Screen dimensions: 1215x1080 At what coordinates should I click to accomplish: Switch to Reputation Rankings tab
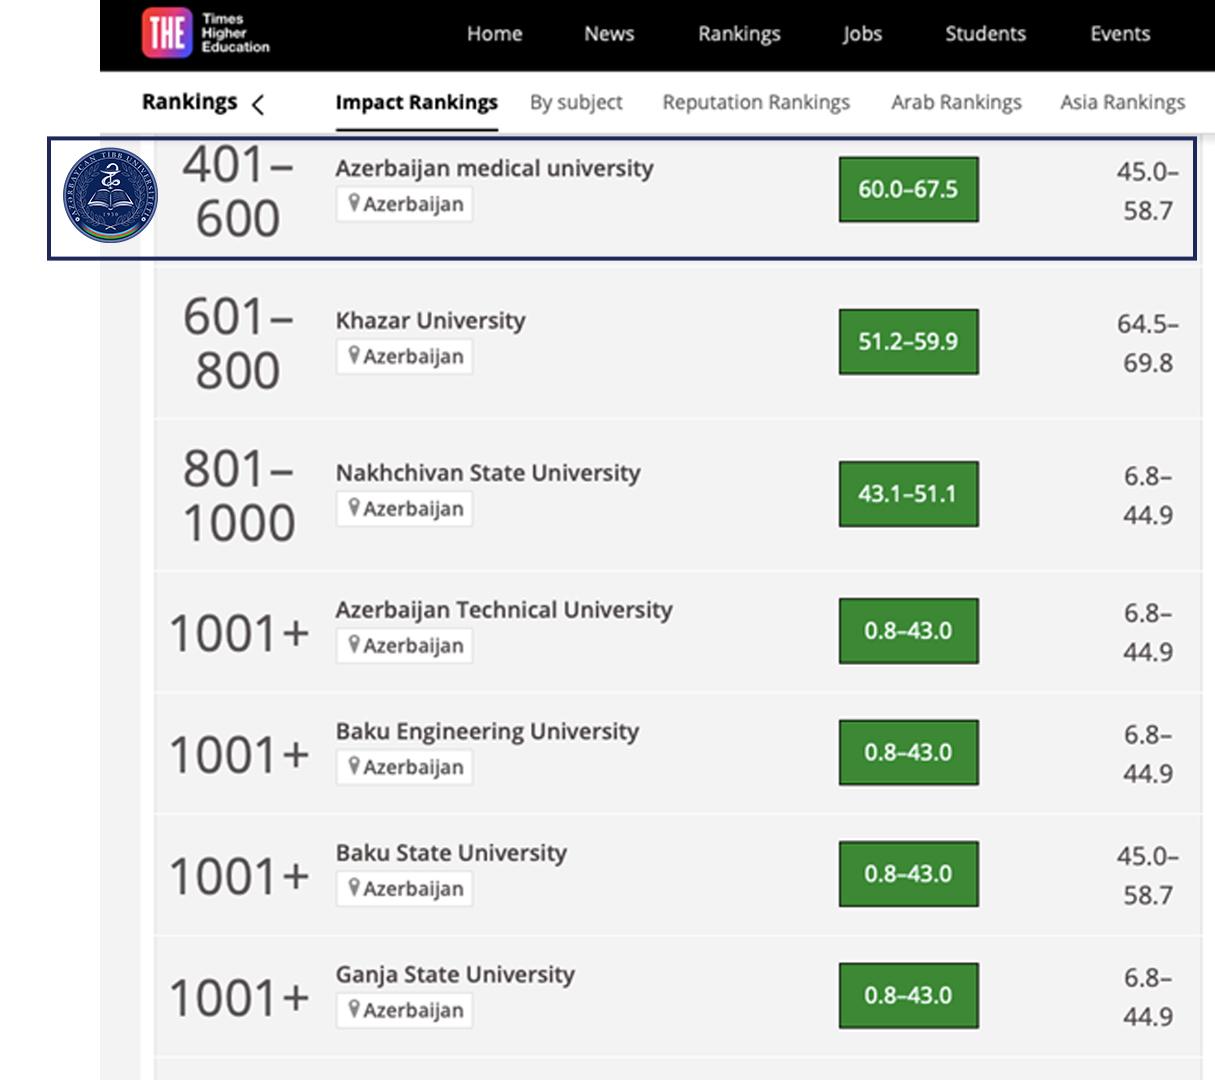[x=756, y=102]
